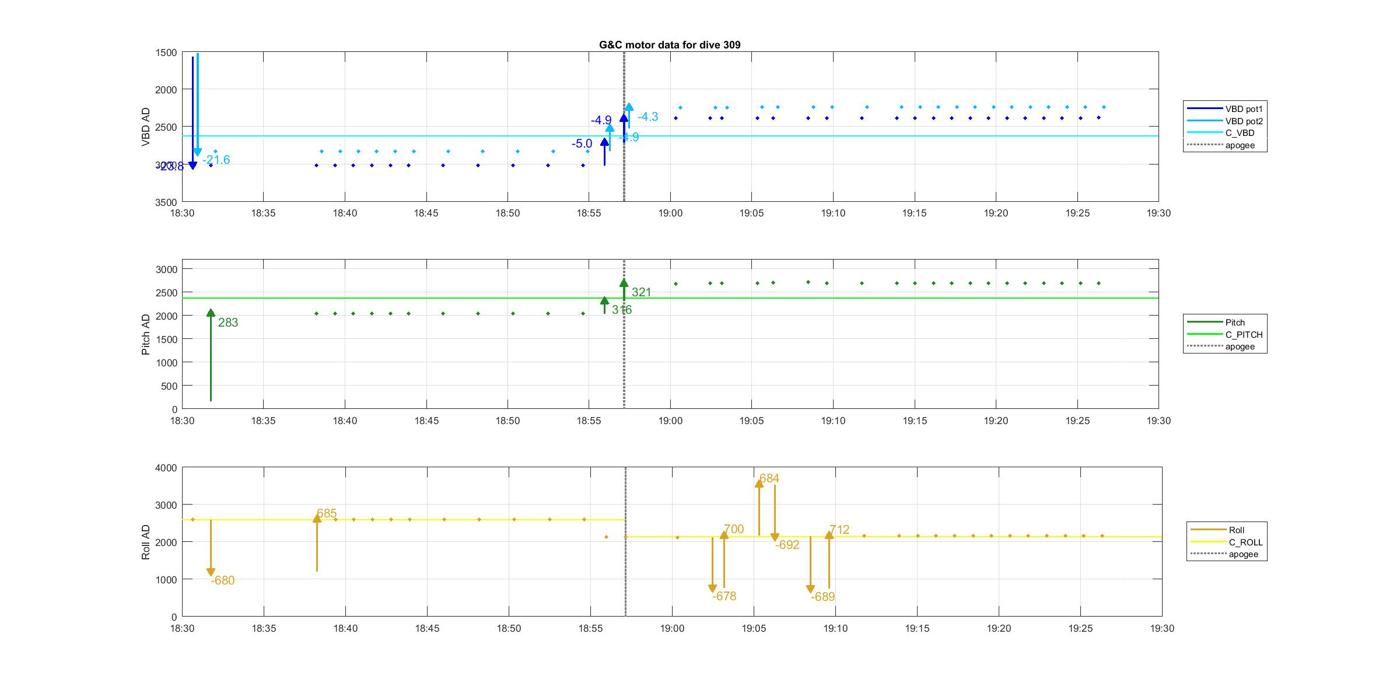Click the '712' roll value label
This screenshot has height=693, width=1400.
(839, 530)
